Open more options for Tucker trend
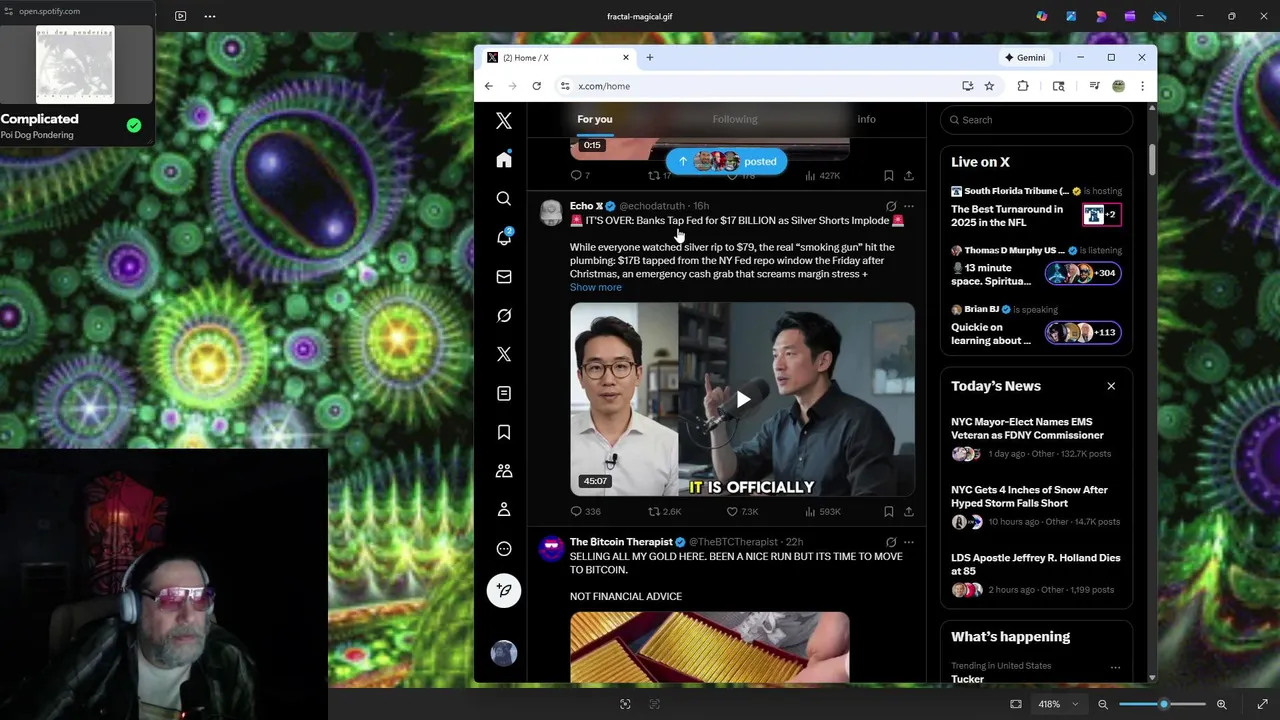The width and height of the screenshot is (1280, 720). (x=1115, y=667)
